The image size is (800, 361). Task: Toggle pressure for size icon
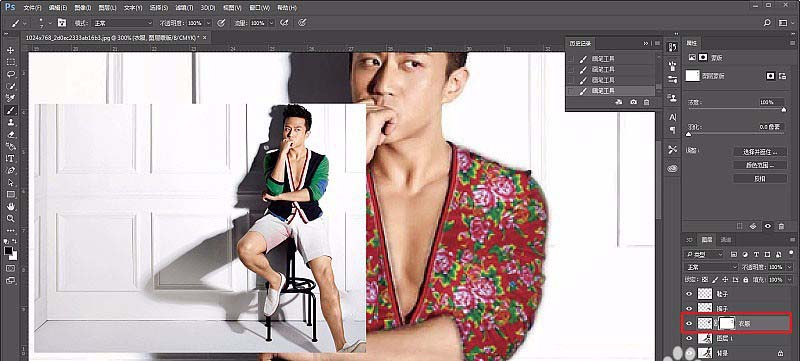tap(303, 23)
